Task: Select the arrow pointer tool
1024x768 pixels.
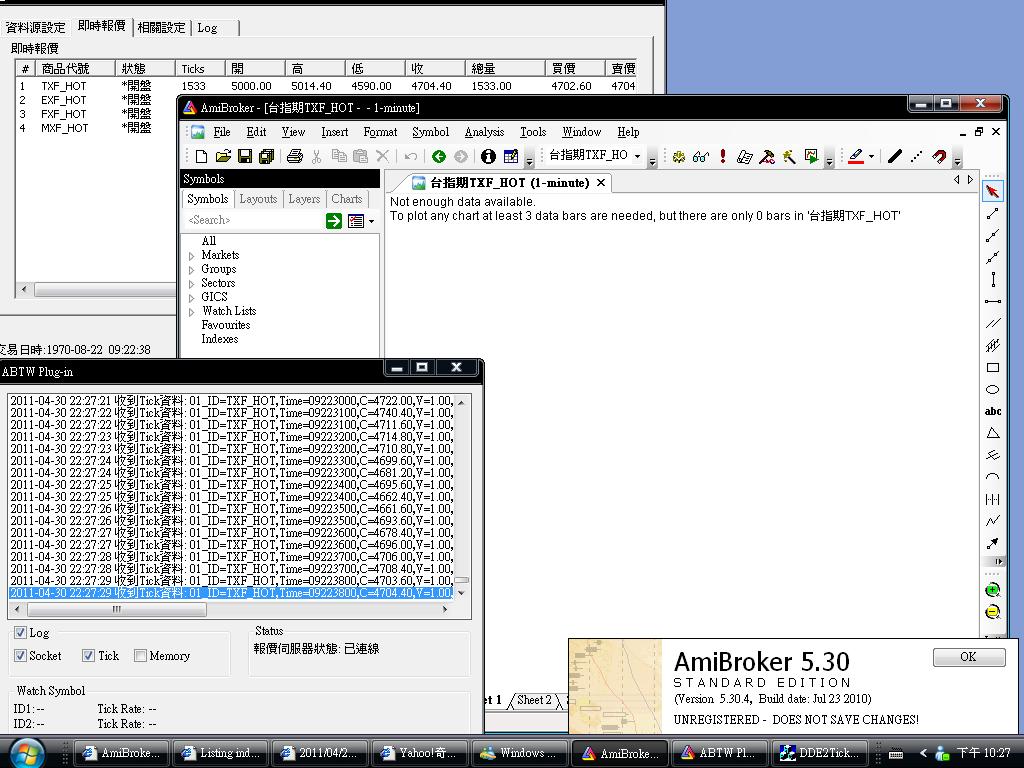Action: [x=993, y=191]
